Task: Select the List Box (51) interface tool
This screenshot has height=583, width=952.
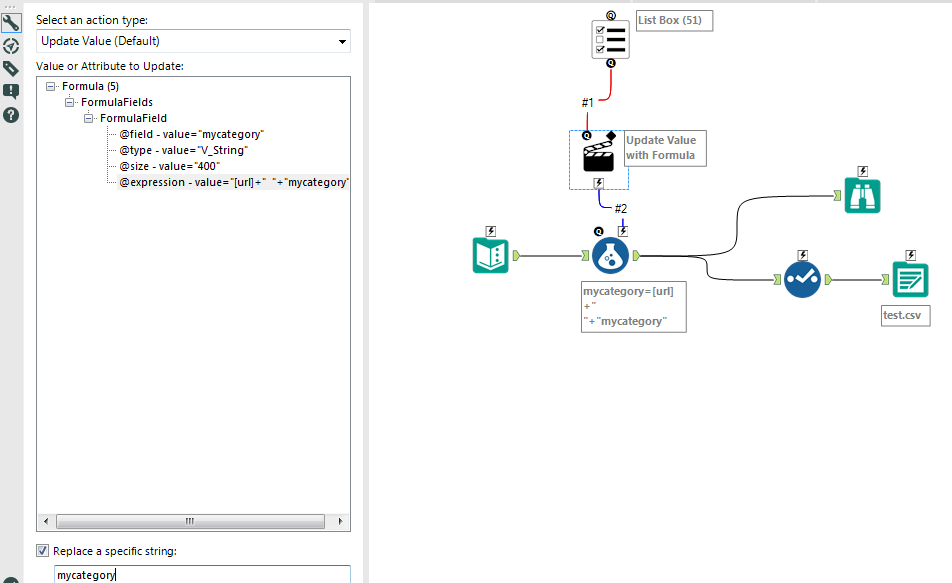Action: click(x=610, y=39)
